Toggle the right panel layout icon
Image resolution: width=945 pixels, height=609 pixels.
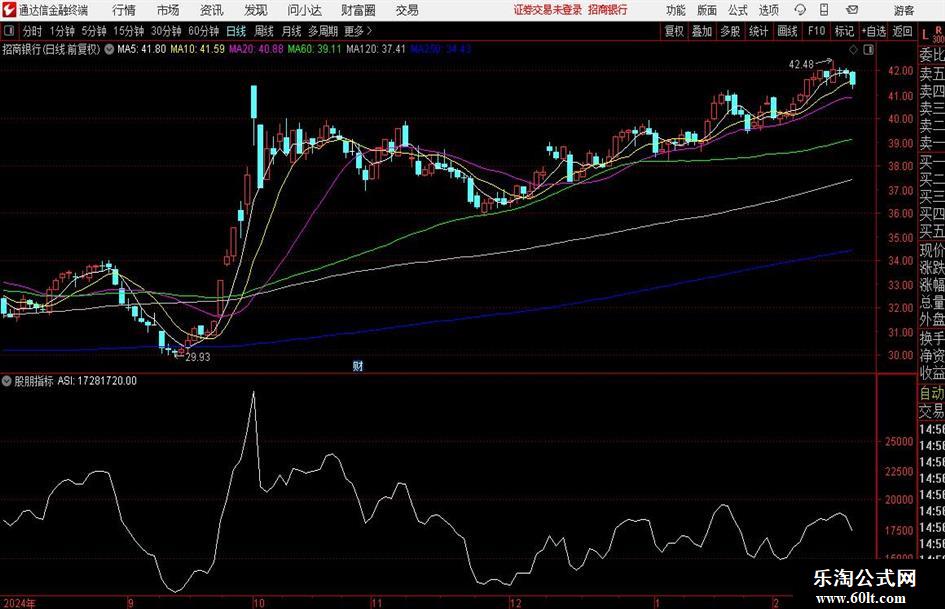pyautogui.click(x=868, y=49)
